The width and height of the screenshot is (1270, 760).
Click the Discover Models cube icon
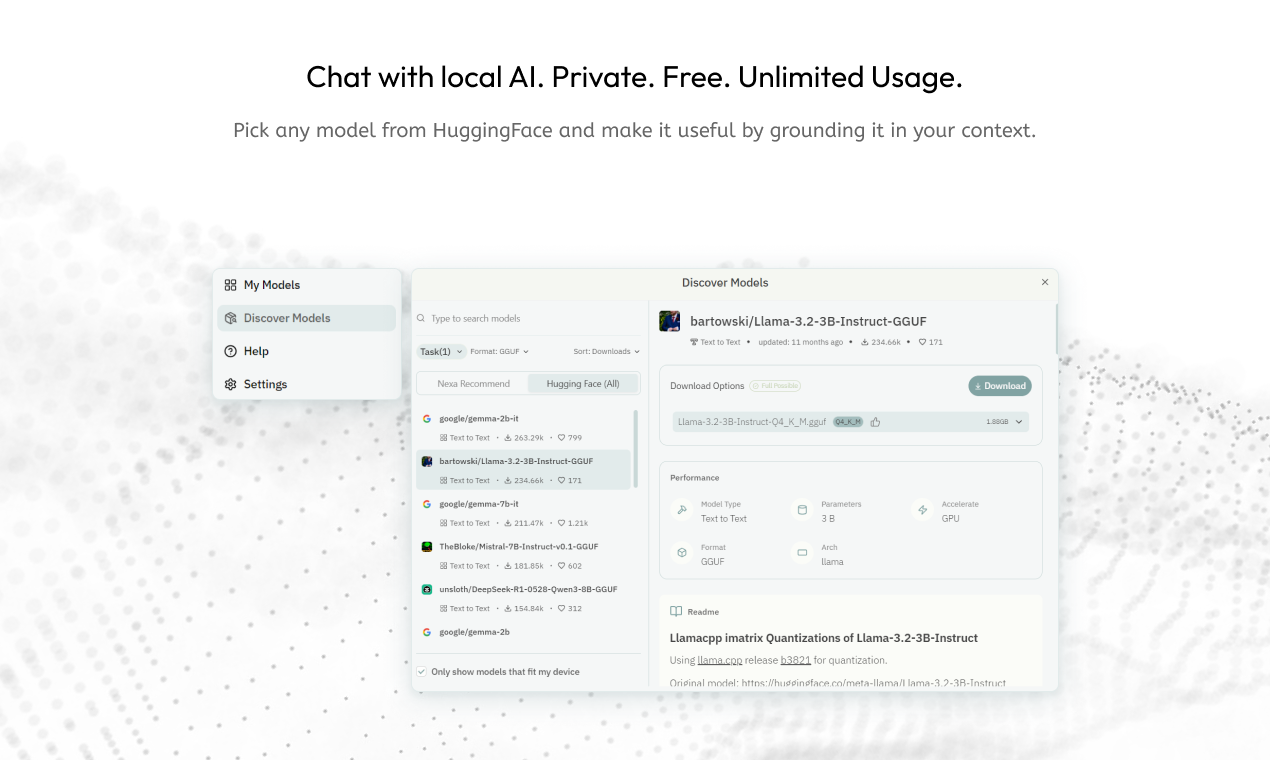(231, 318)
